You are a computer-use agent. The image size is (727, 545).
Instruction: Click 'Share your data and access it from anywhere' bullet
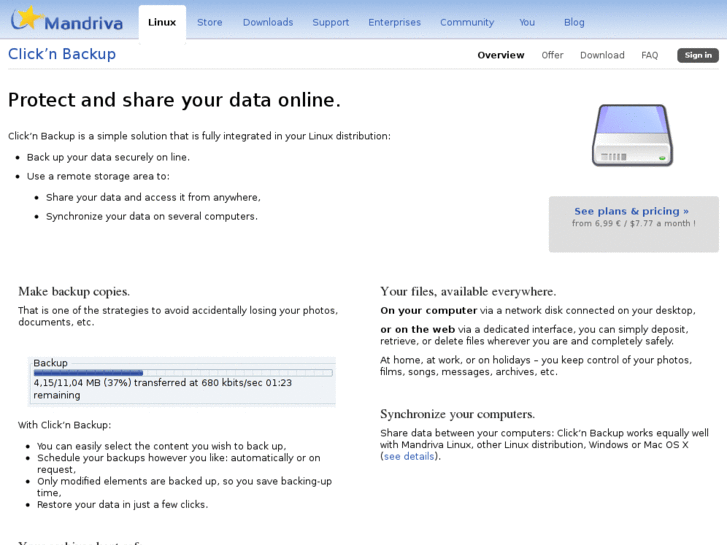(x=153, y=197)
